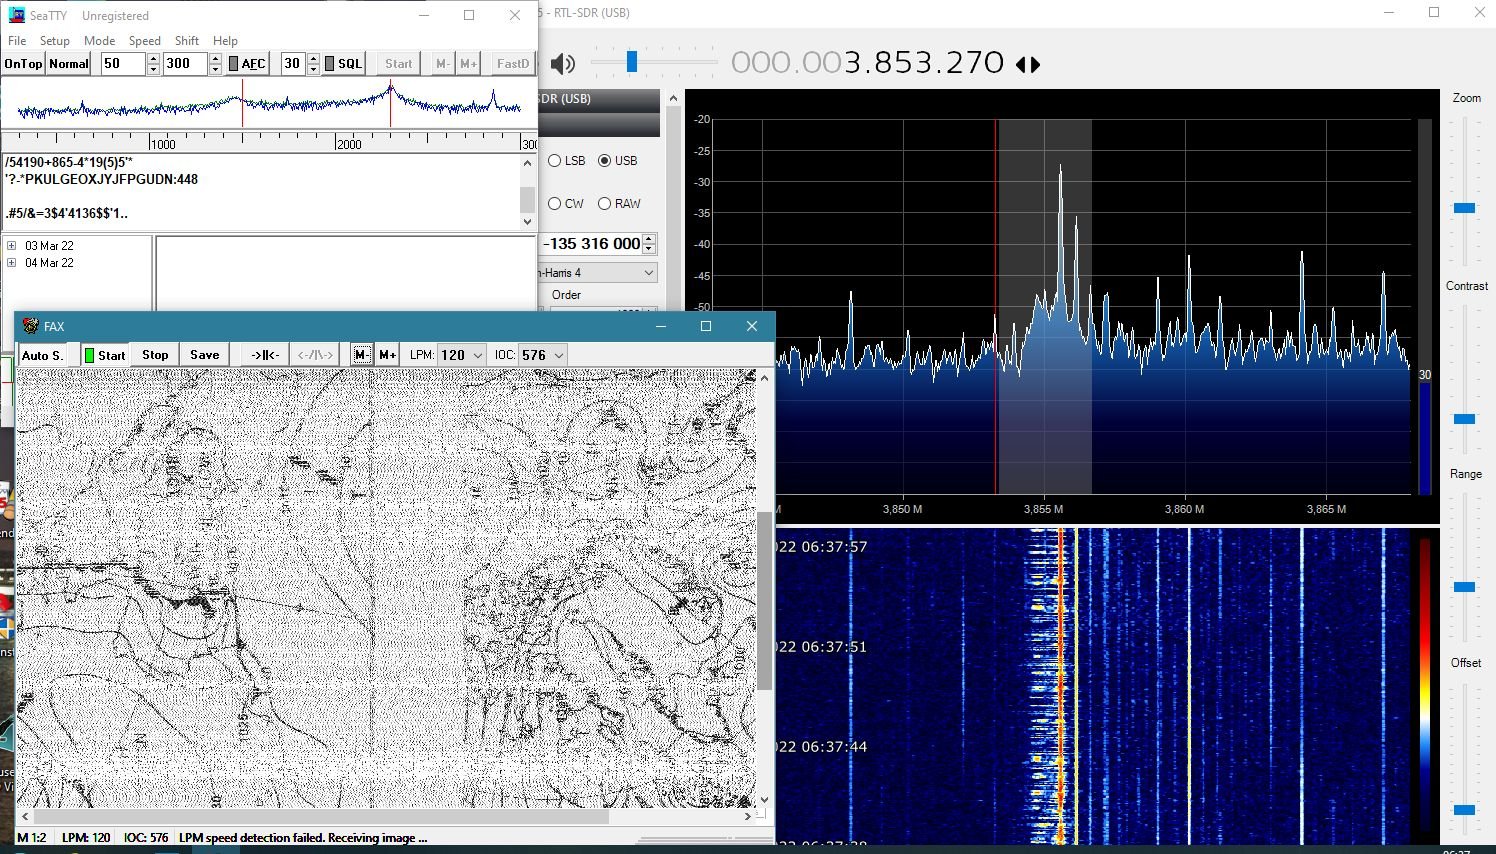Open the Mode menu in SeaTTY
This screenshot has height=854, width=1496.
99,41
